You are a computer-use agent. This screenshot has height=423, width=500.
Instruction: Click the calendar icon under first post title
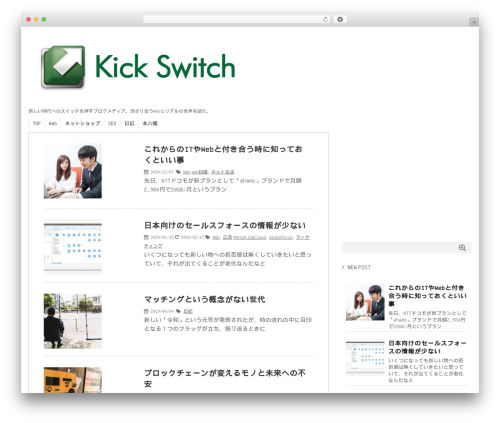[146, 172]
